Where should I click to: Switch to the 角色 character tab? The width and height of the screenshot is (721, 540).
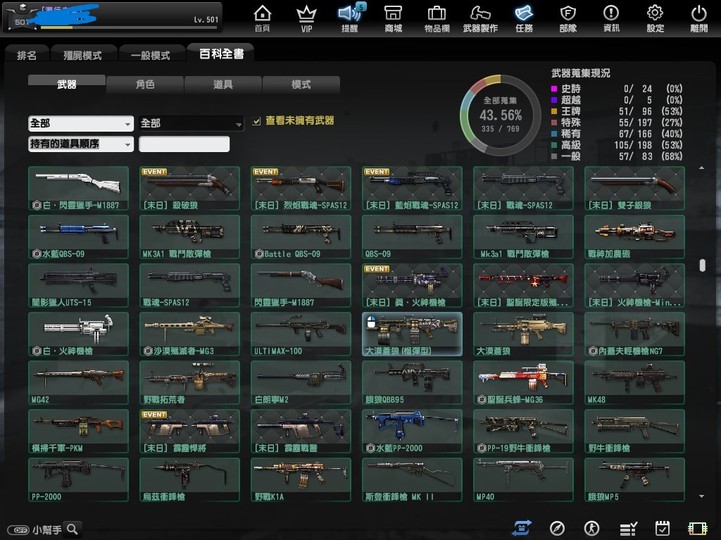tap(145, 85)
